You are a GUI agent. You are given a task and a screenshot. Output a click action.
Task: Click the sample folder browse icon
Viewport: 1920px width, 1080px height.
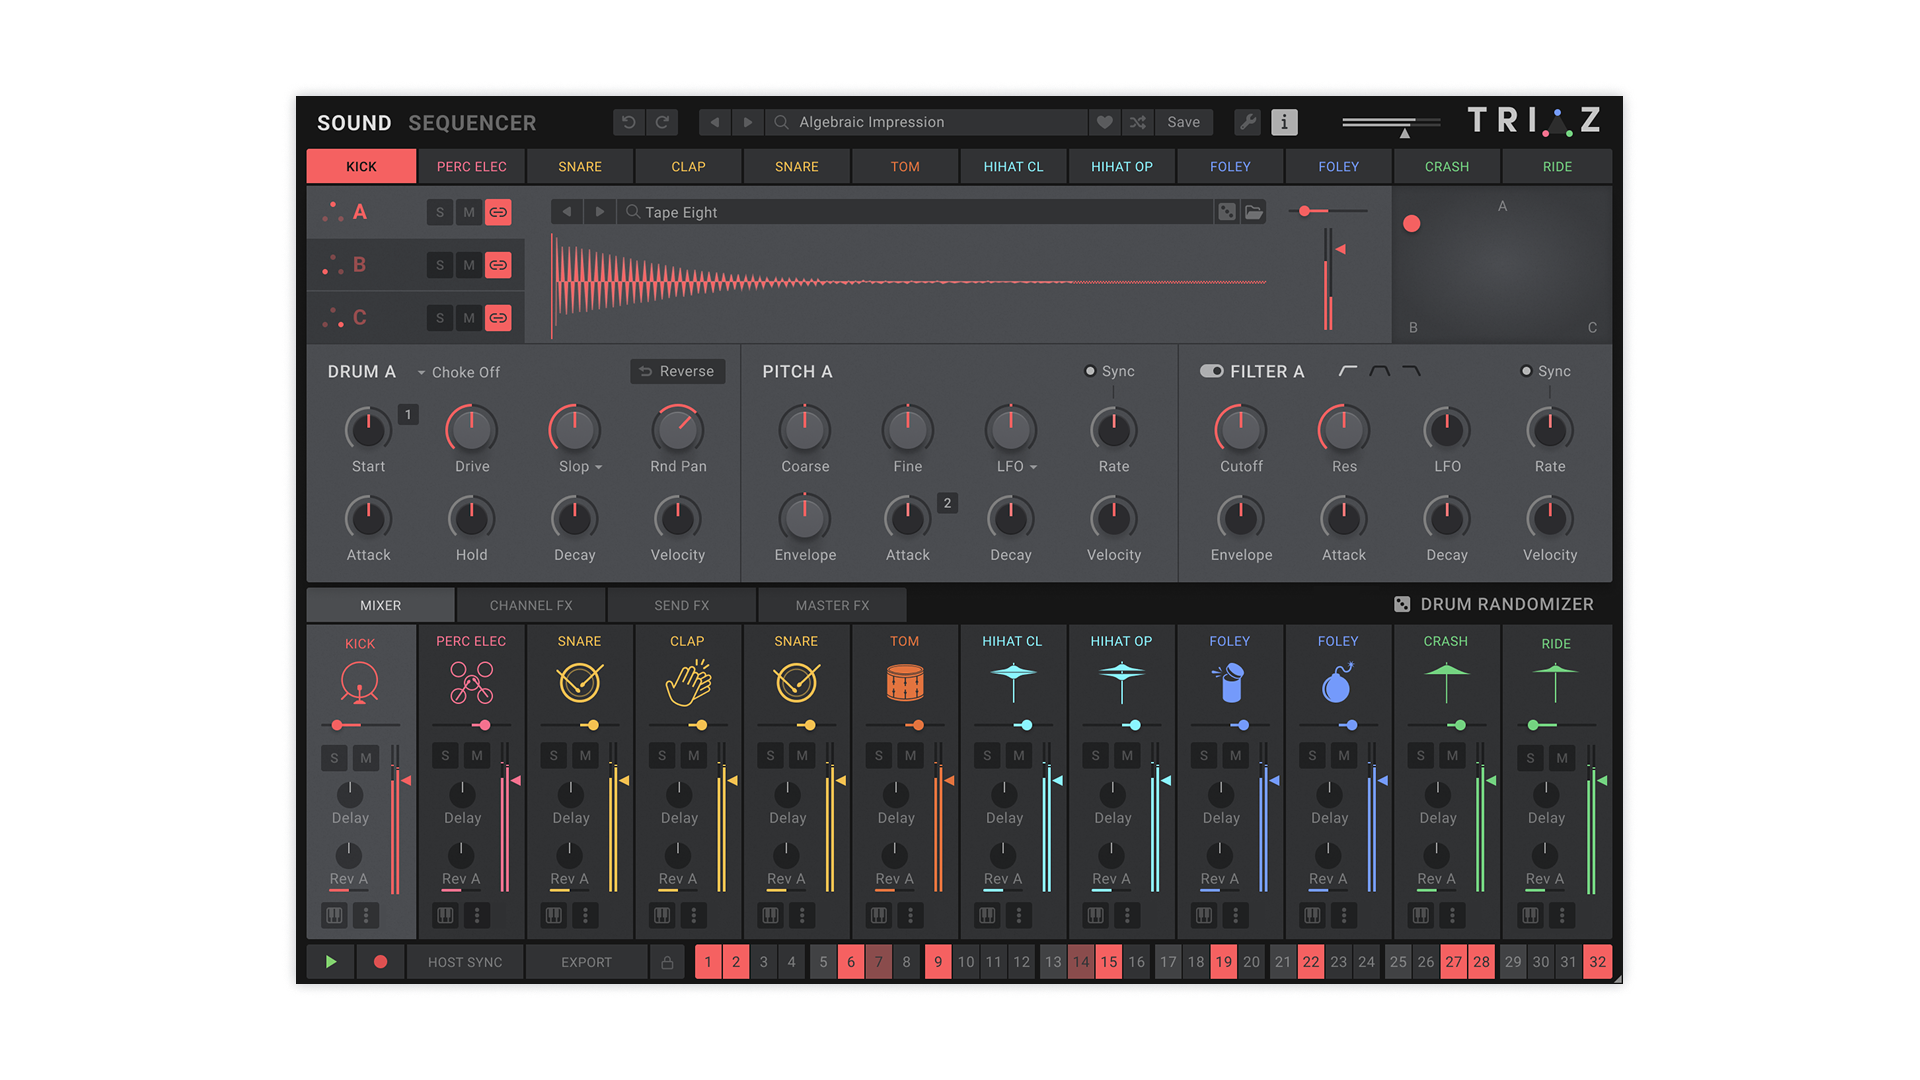pyautogui.click(x=1254, y=212)
